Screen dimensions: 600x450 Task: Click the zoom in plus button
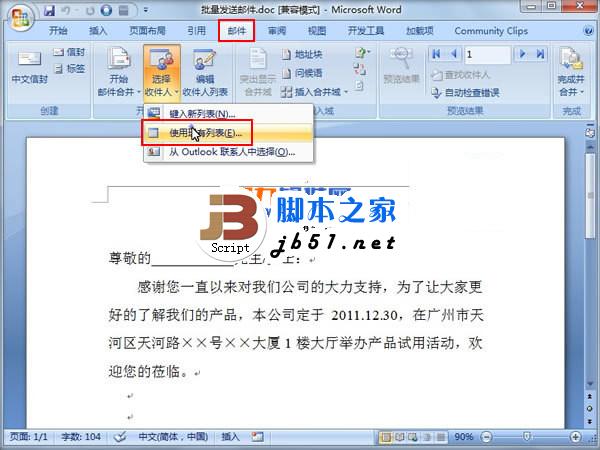(575, 437)
